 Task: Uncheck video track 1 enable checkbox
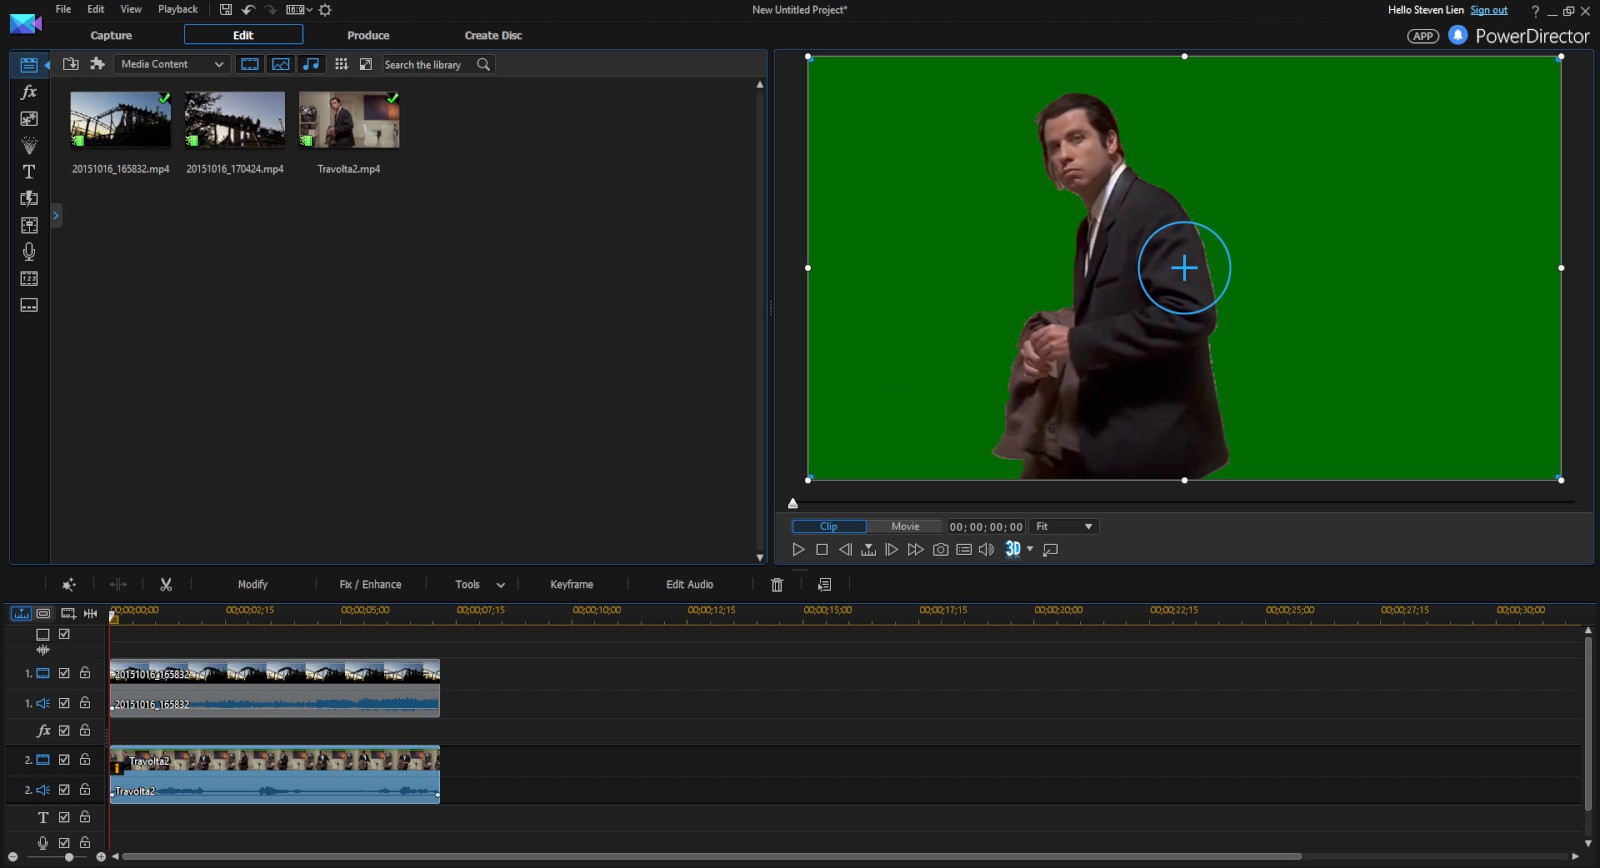coord(64,673)
